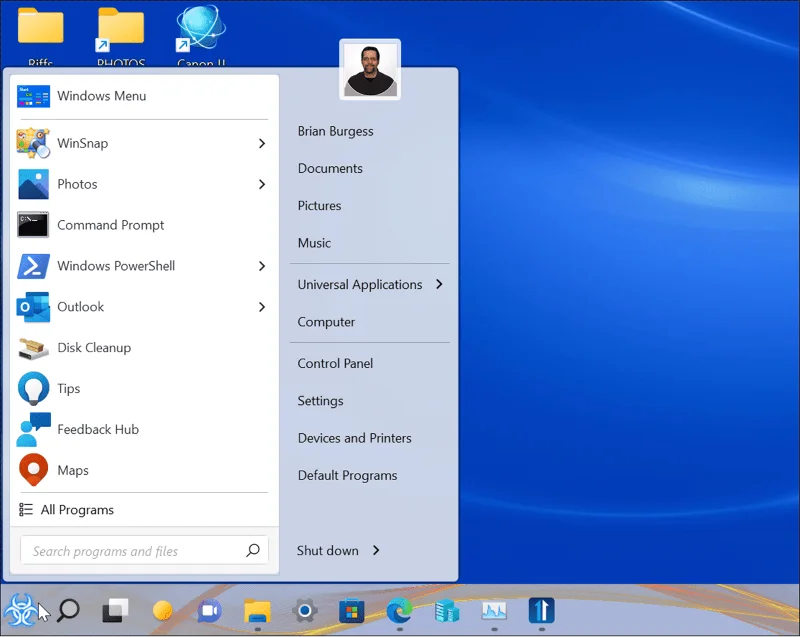800x637 pixels.
Task: Open Computer from the right pane
Action: (326, 322)
